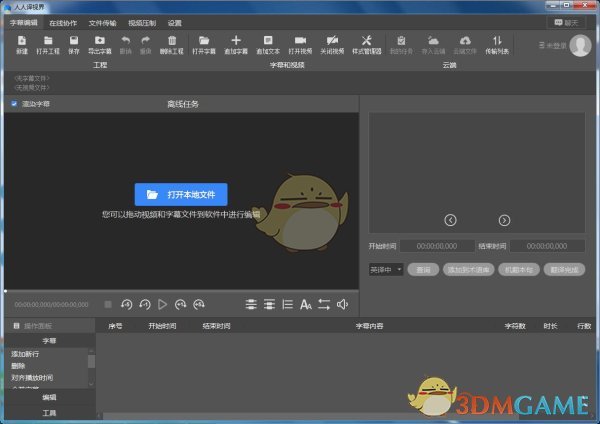Click the 添加到术语库 button

point(466,269)
